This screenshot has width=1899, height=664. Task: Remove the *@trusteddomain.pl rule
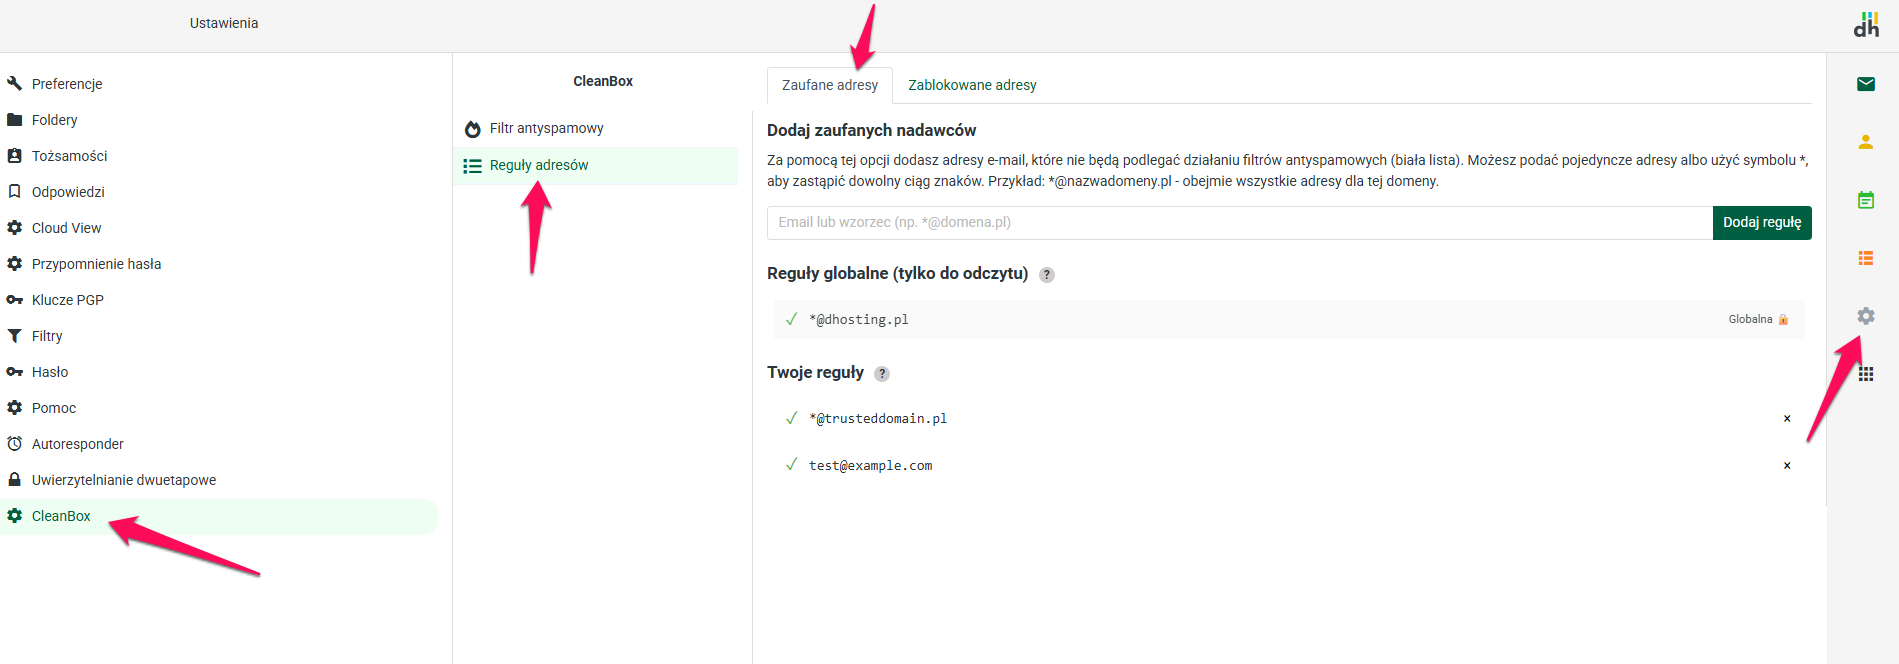pyautogui.click(x=1786, y=419)
